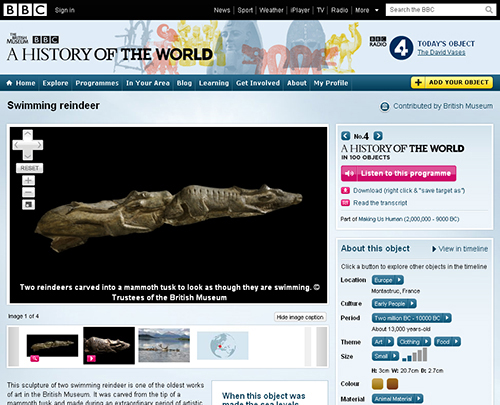Open the Explore nav tab
The width and height of the screenshot is (500, 405).
click(55, 83)
